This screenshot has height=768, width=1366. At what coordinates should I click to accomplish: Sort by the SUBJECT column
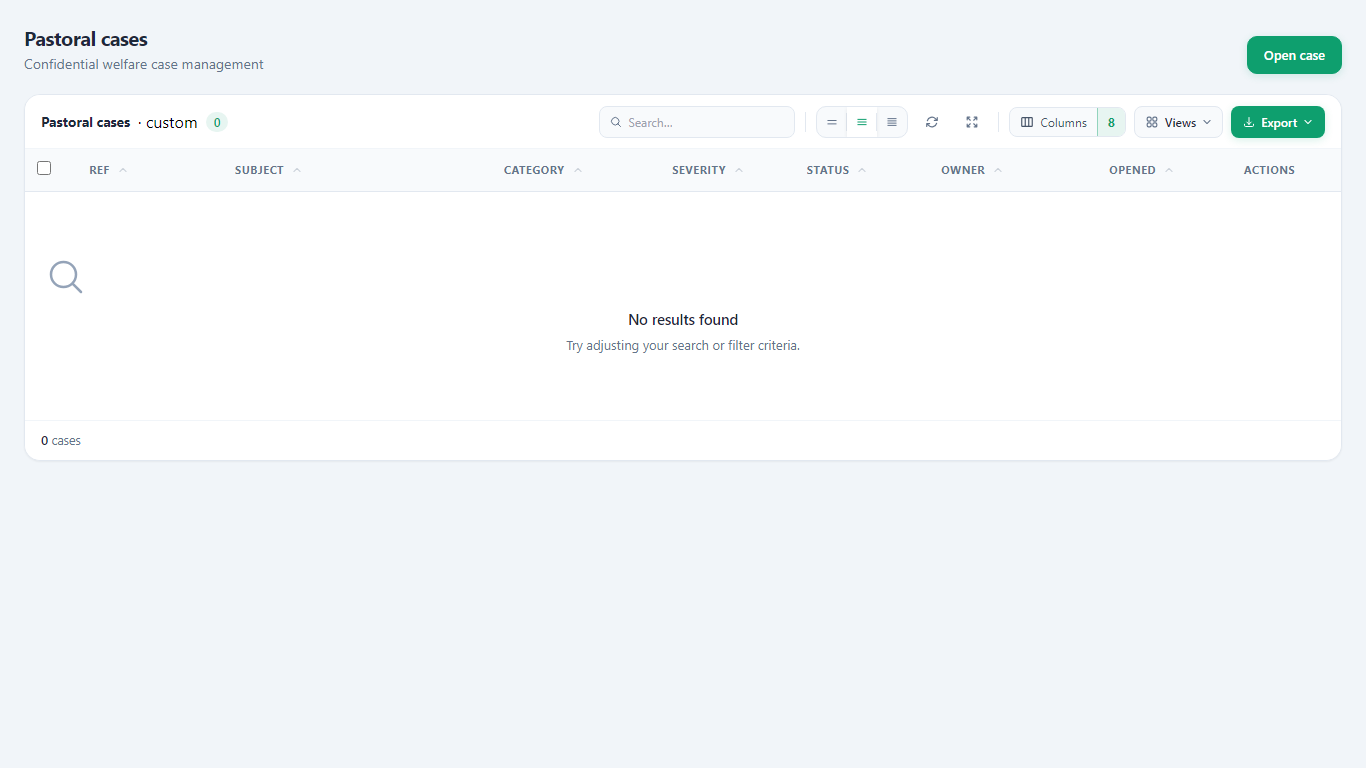[268, 170]
